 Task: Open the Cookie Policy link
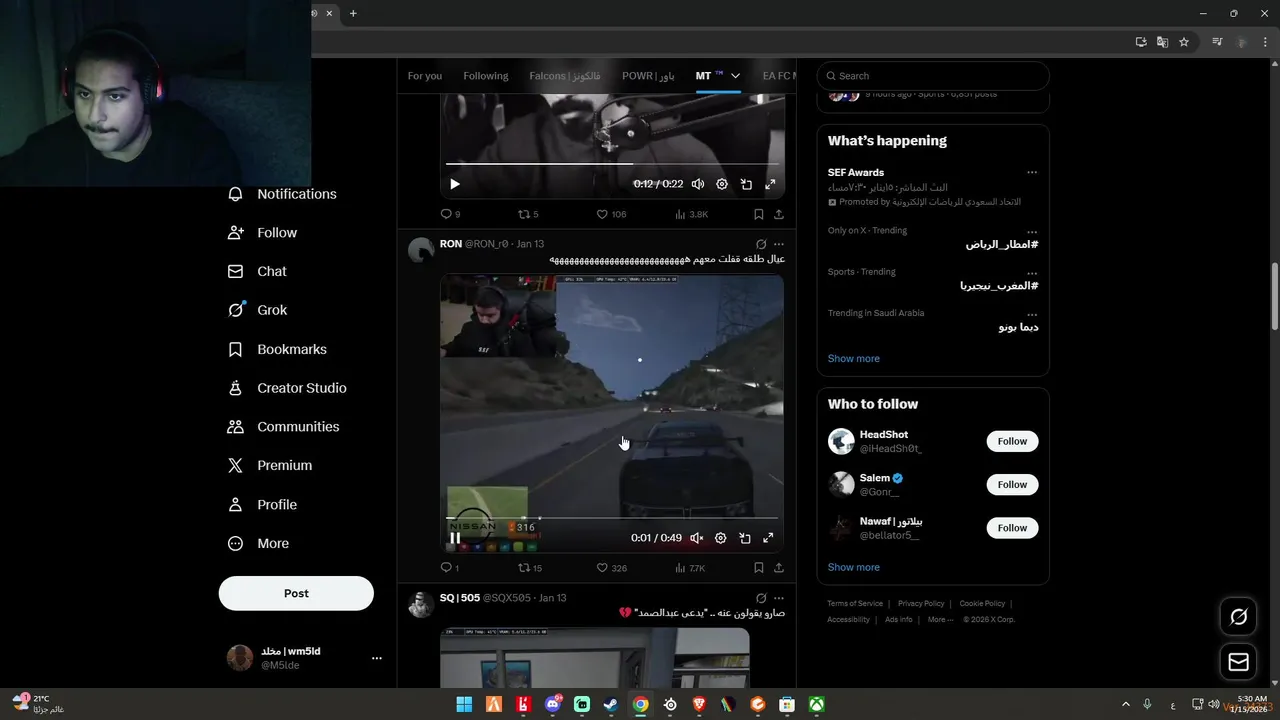(982, 603)
